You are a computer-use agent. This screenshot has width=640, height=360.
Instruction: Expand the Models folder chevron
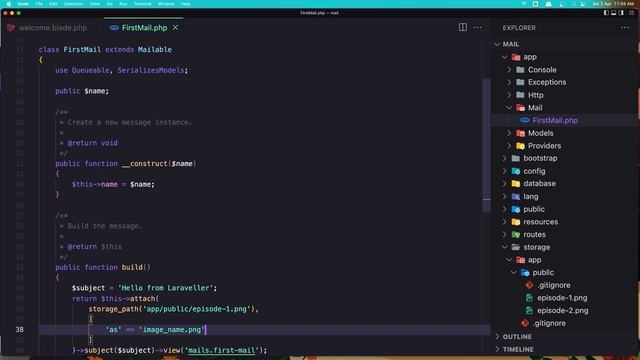509,133
